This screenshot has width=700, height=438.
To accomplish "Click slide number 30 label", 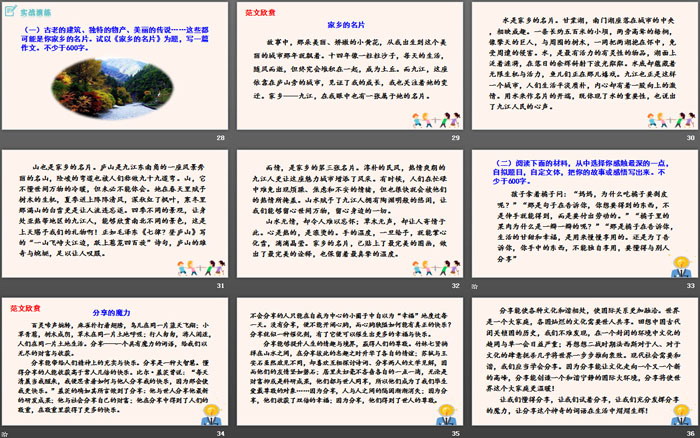I will (x=691, y=138).
